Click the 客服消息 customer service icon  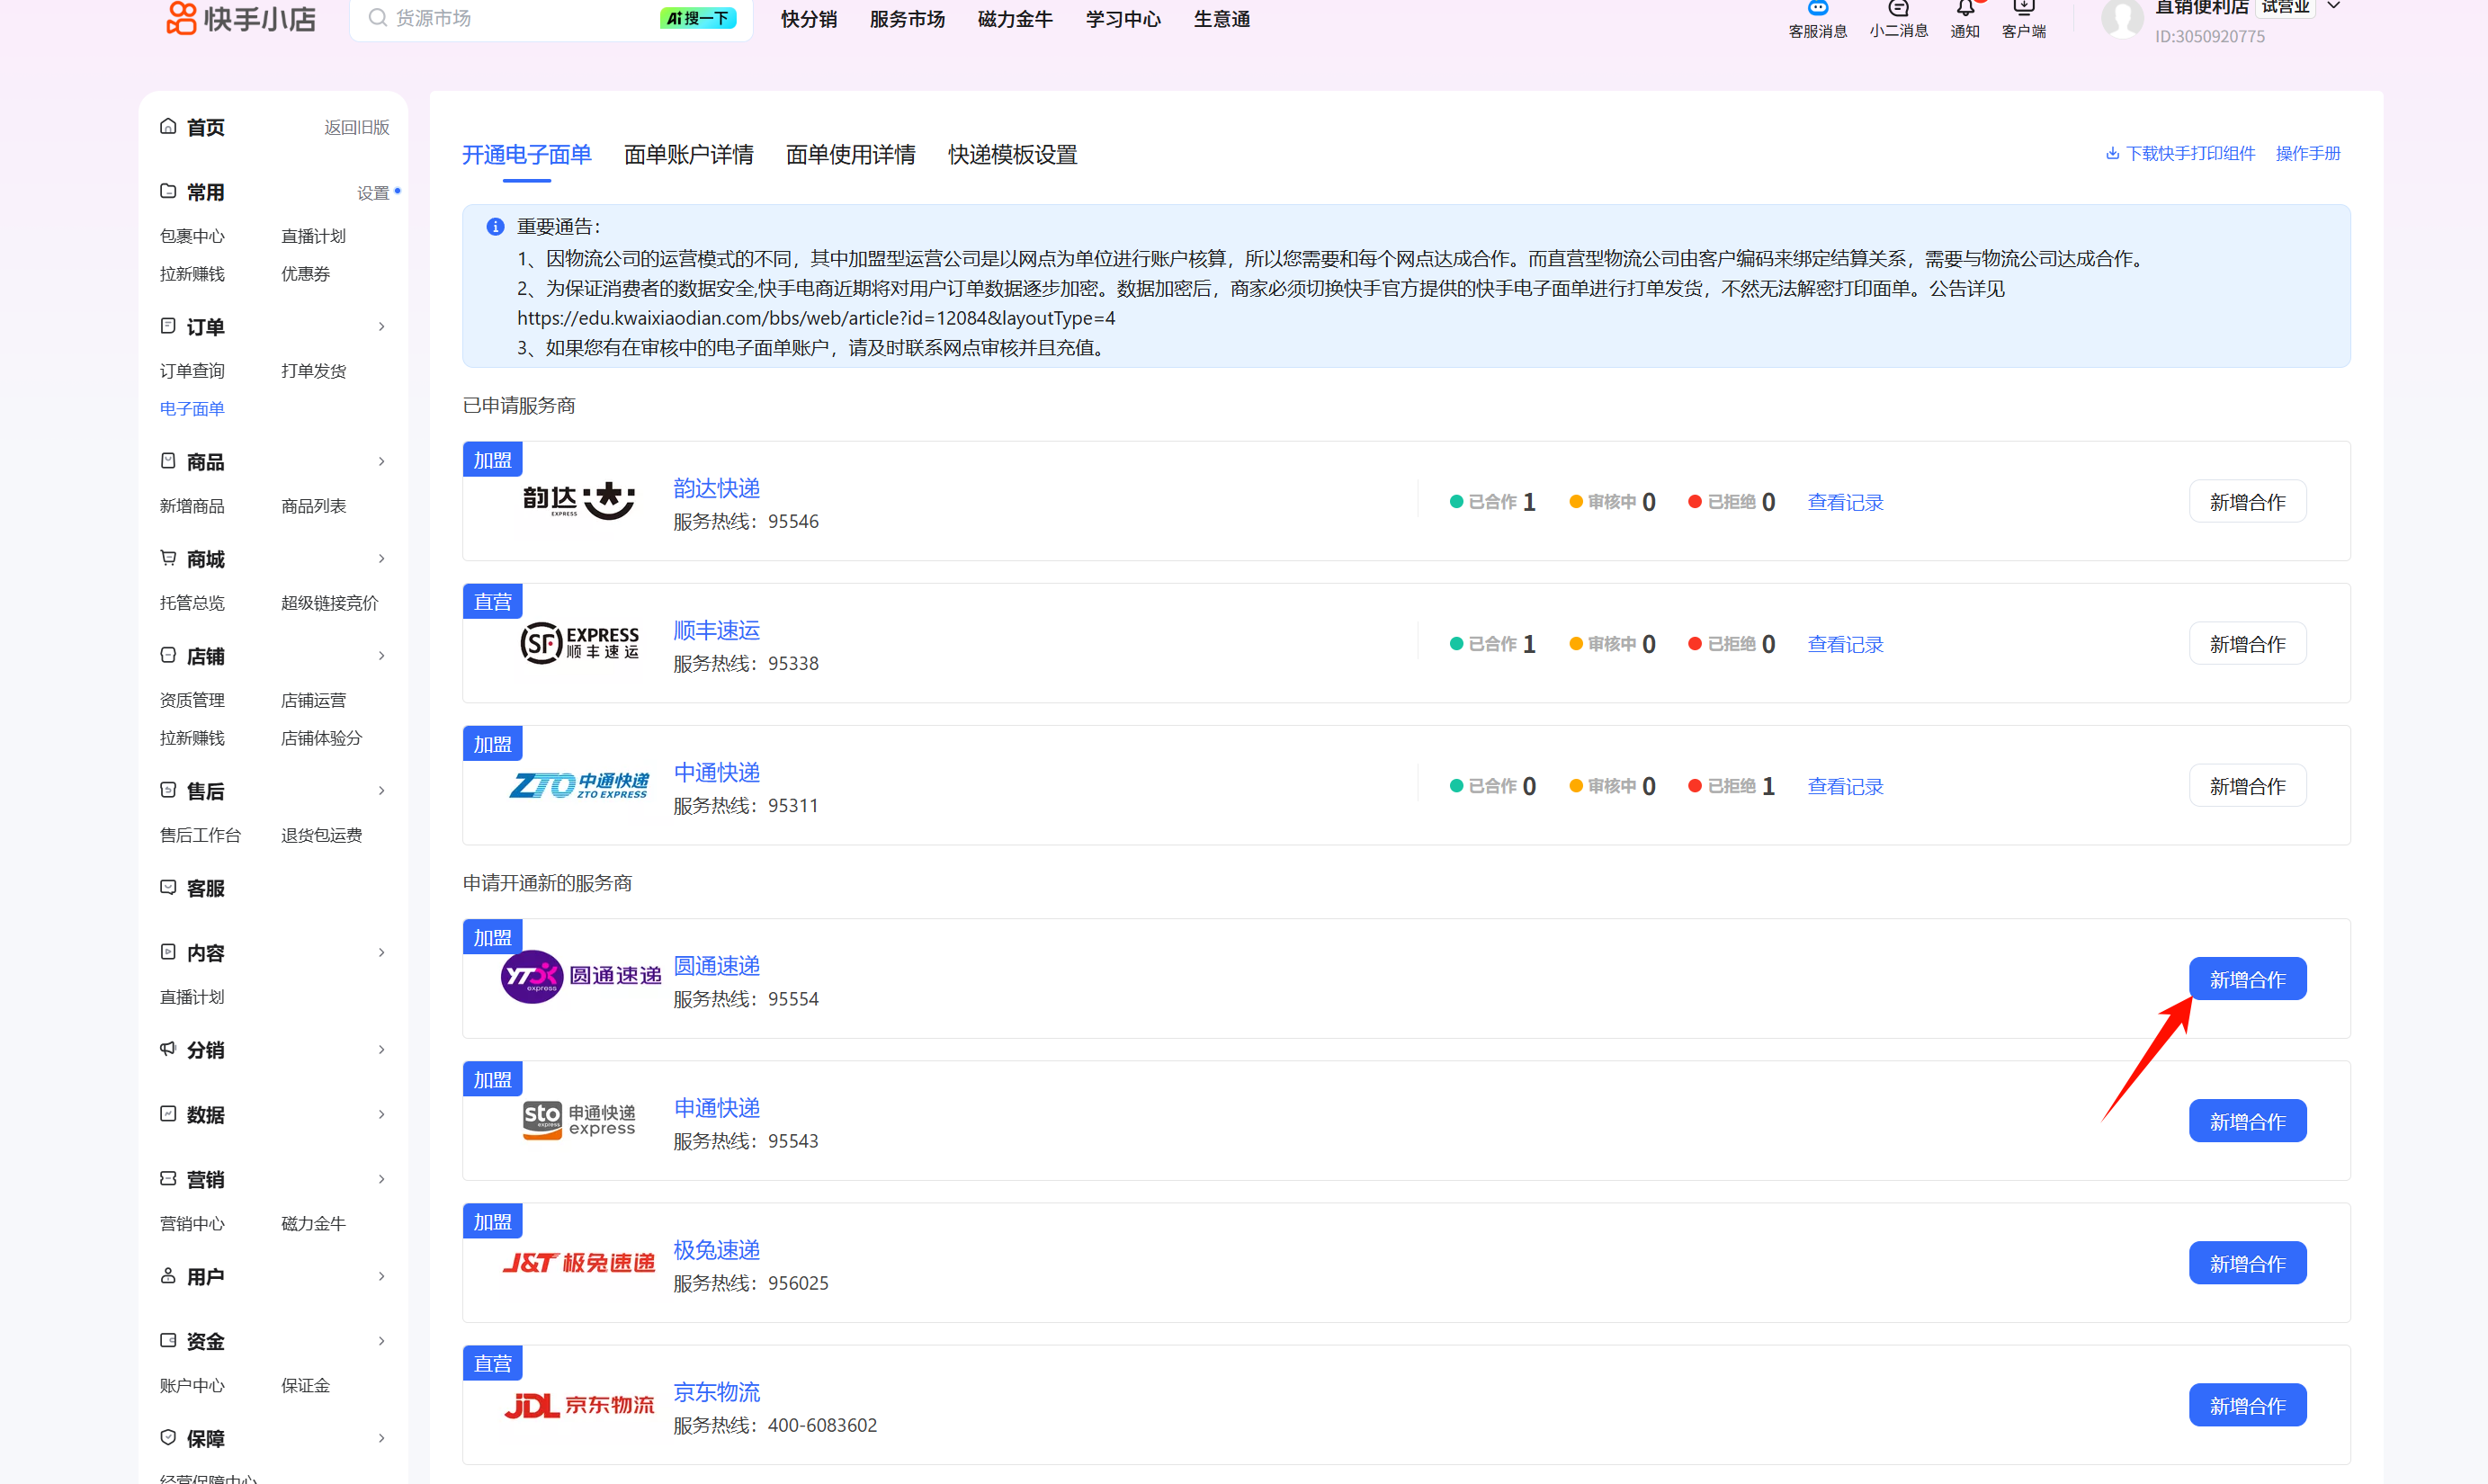tap(1817, 8)
